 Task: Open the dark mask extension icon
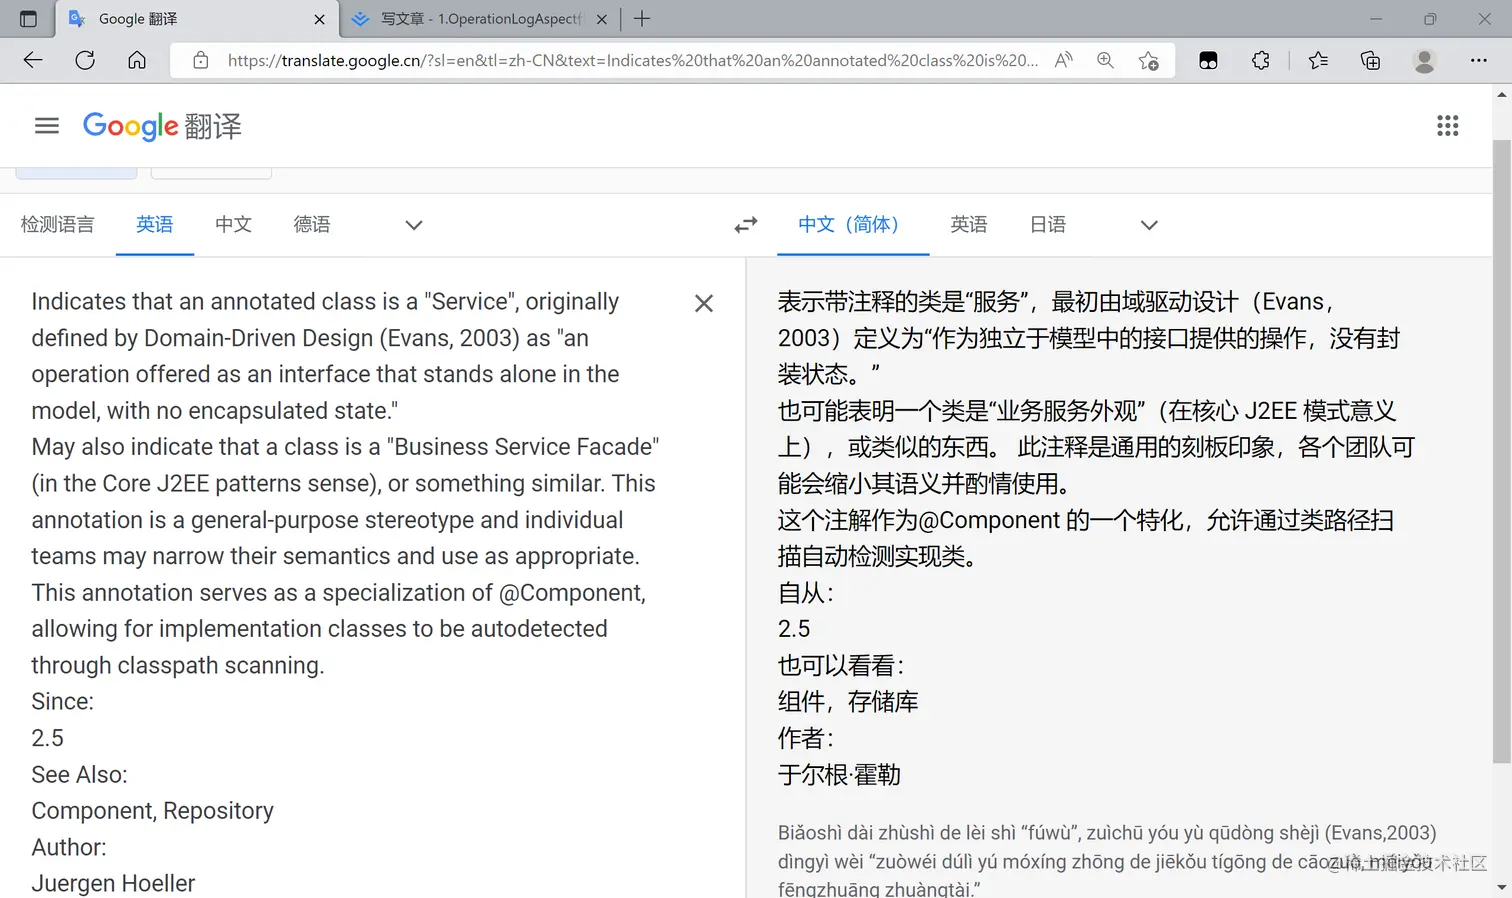1208,60
